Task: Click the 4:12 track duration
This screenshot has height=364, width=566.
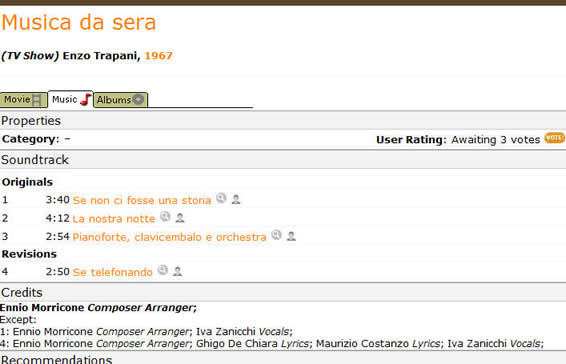Action: point(57,218)
